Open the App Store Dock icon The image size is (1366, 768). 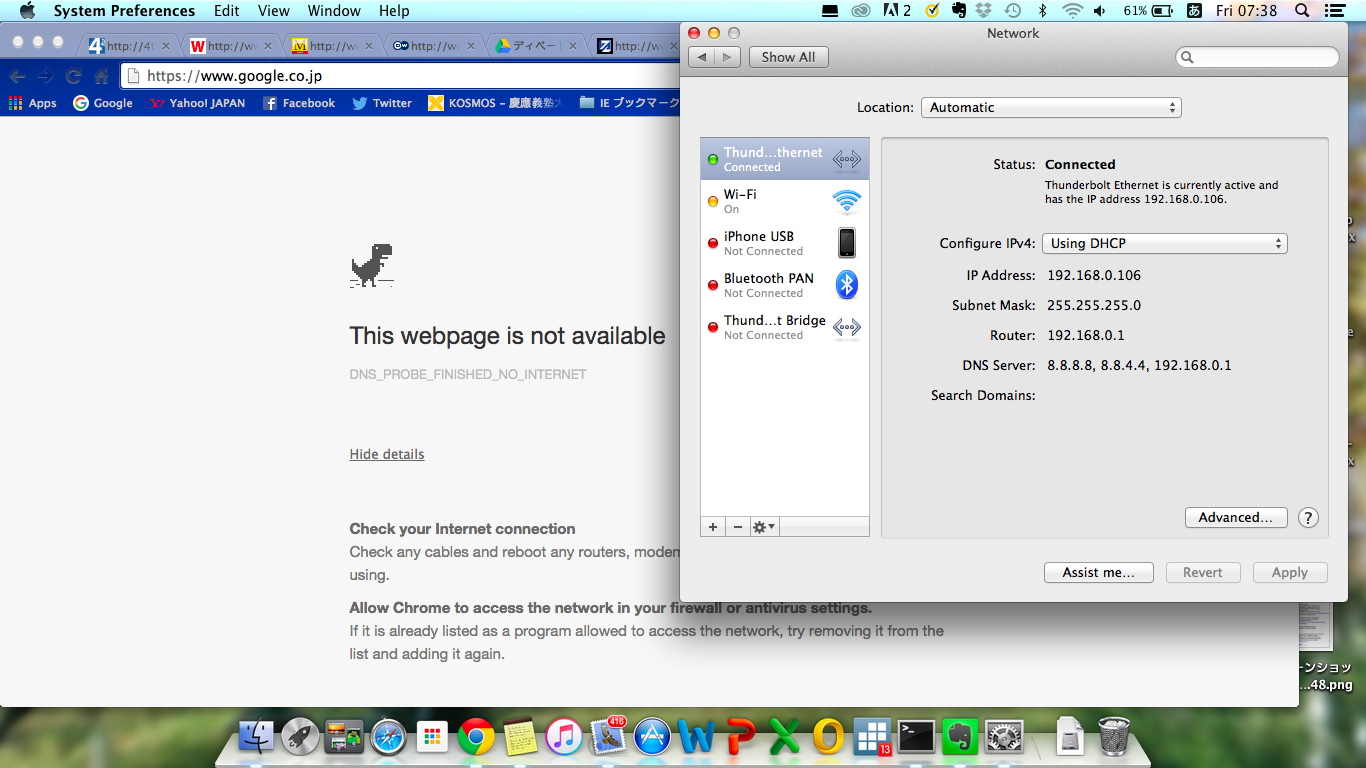[652, 737]
